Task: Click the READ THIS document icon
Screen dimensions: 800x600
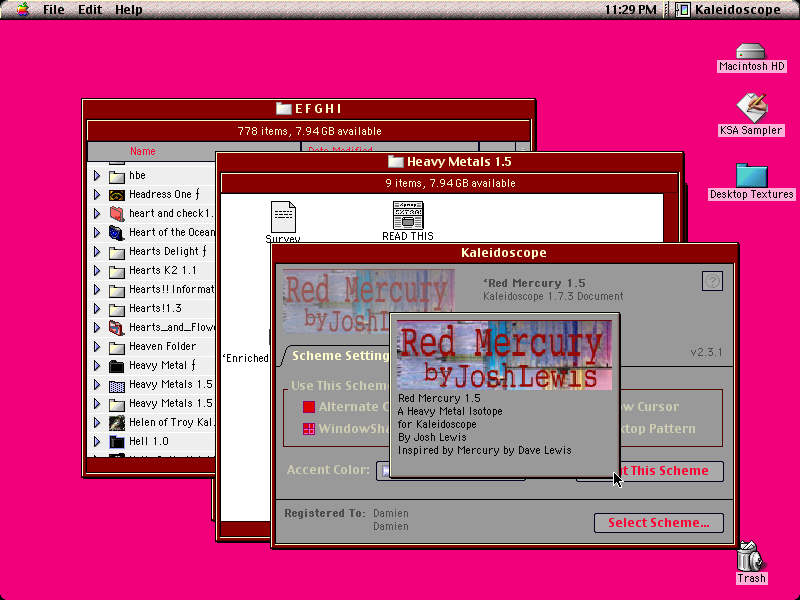Action: click(x=408, y=216)
